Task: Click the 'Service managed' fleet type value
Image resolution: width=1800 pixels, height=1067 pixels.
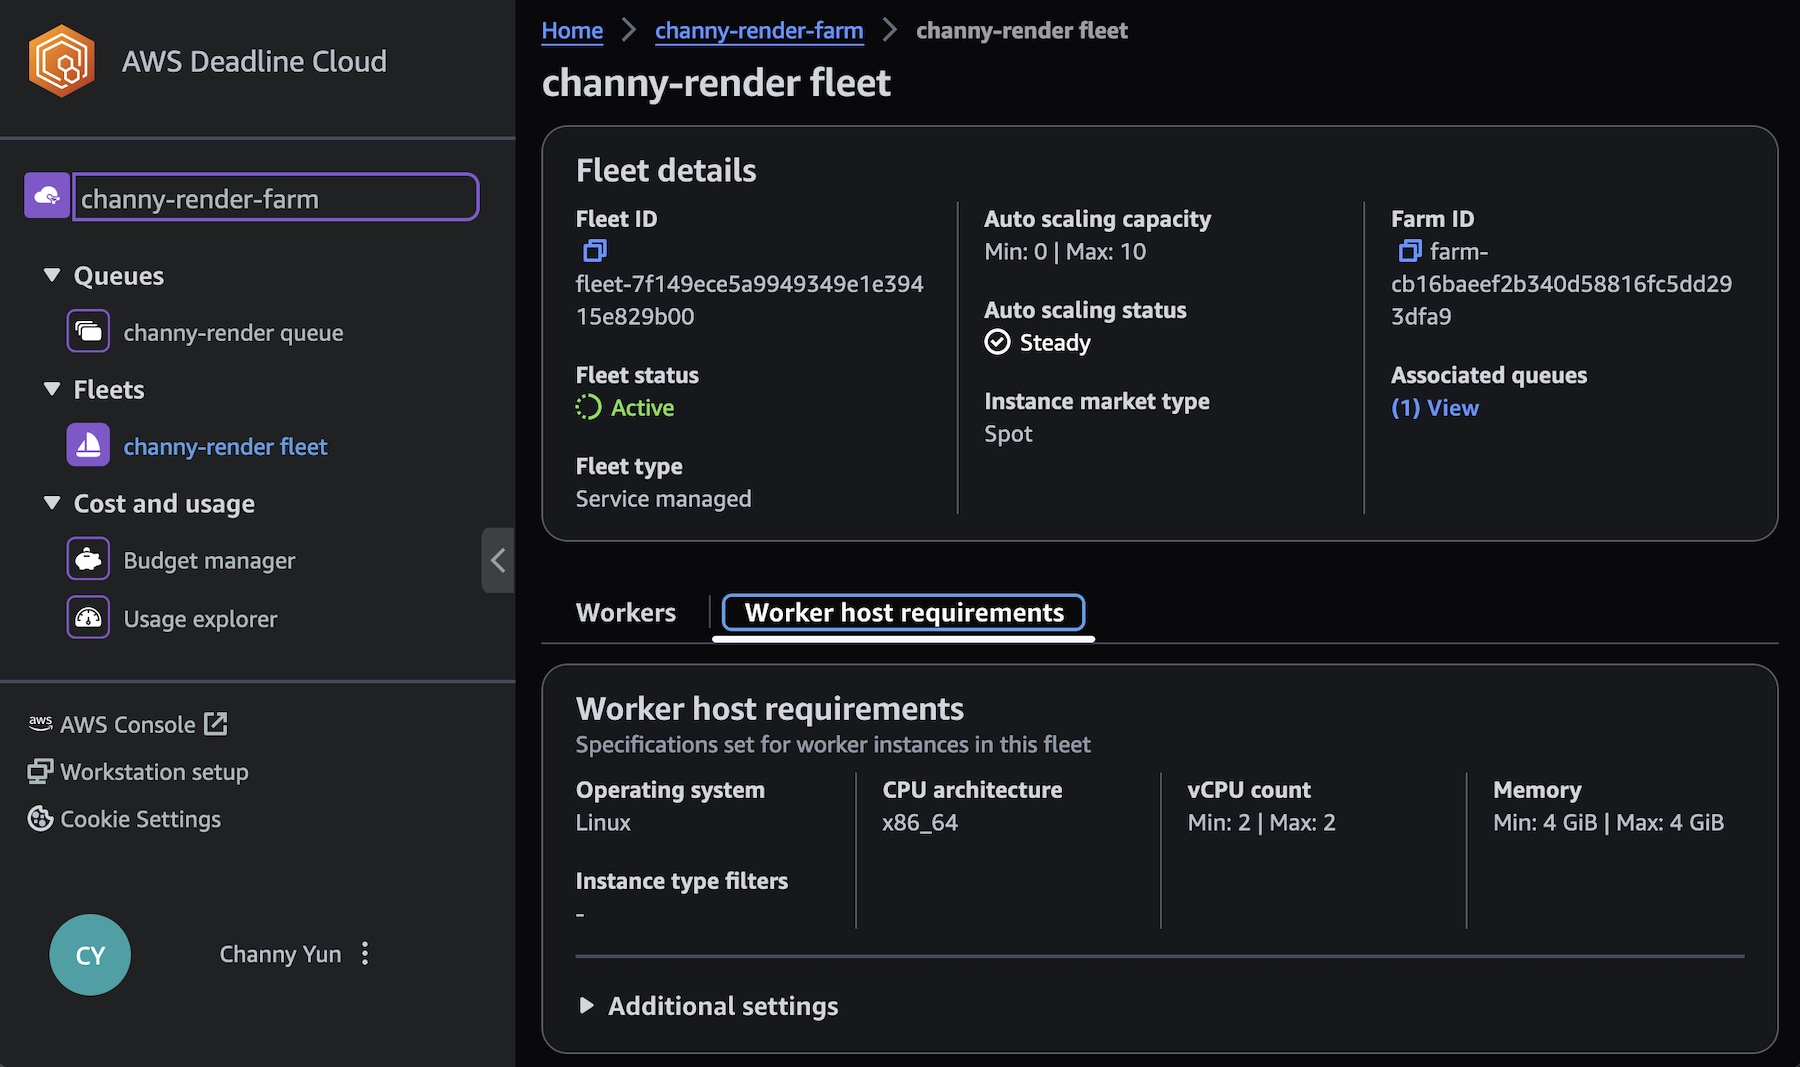Action: (x=663, y=498)
